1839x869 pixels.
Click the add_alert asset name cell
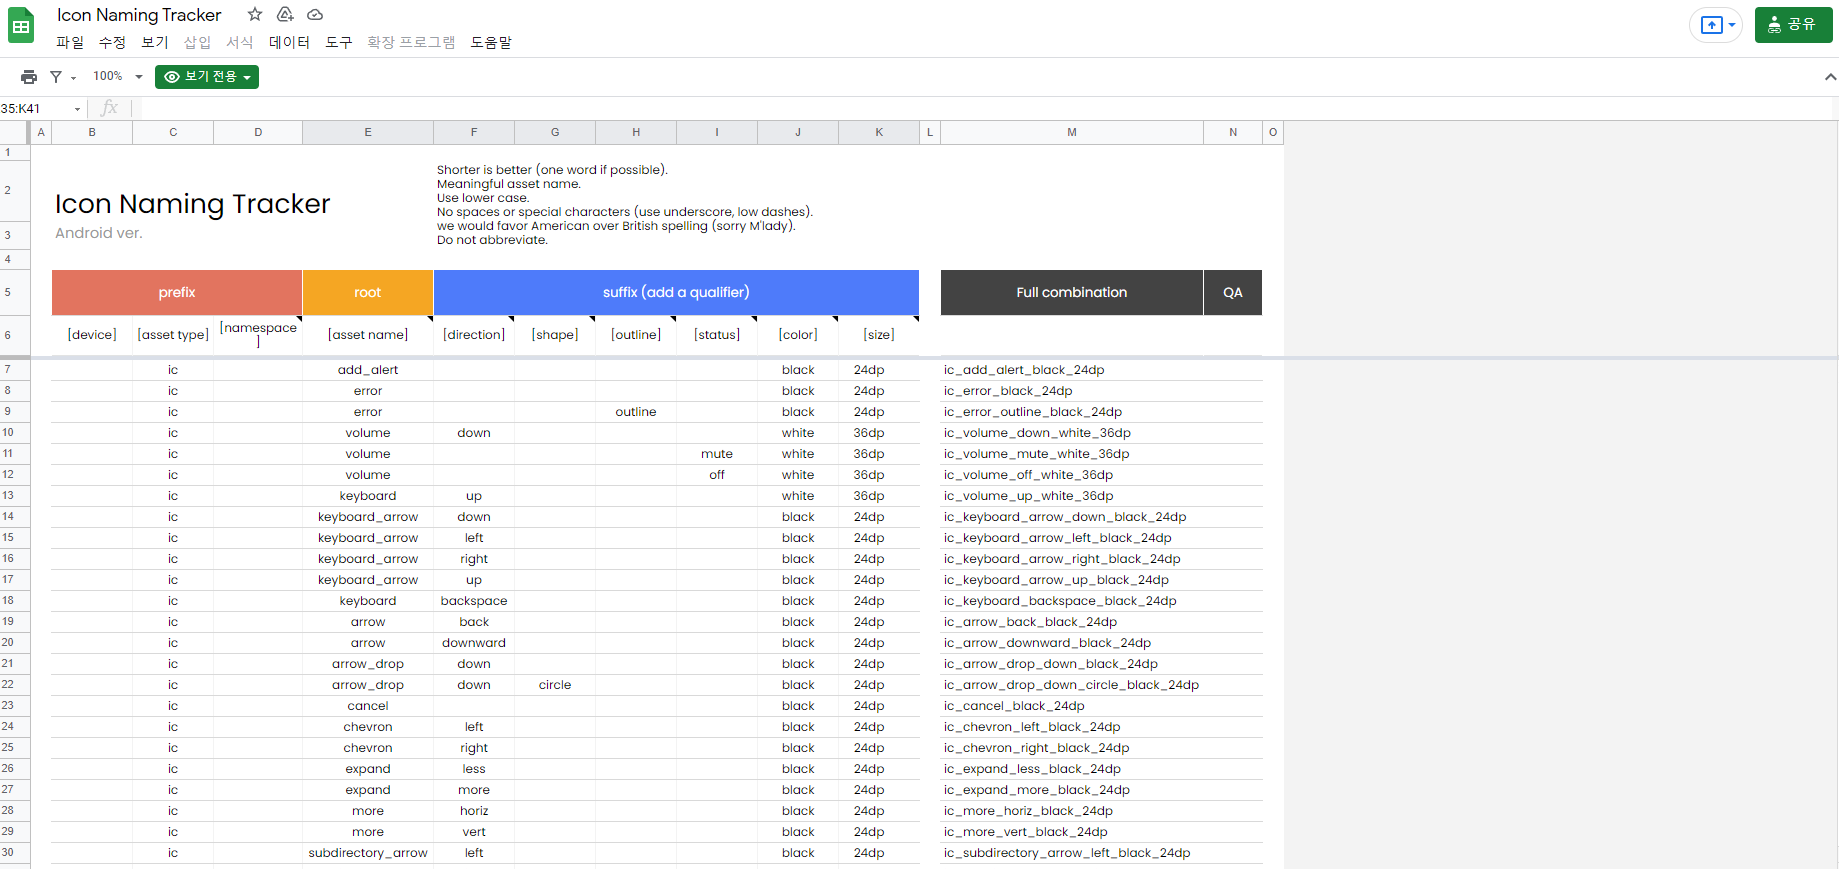pyautogui.click(x=368, y=370)
